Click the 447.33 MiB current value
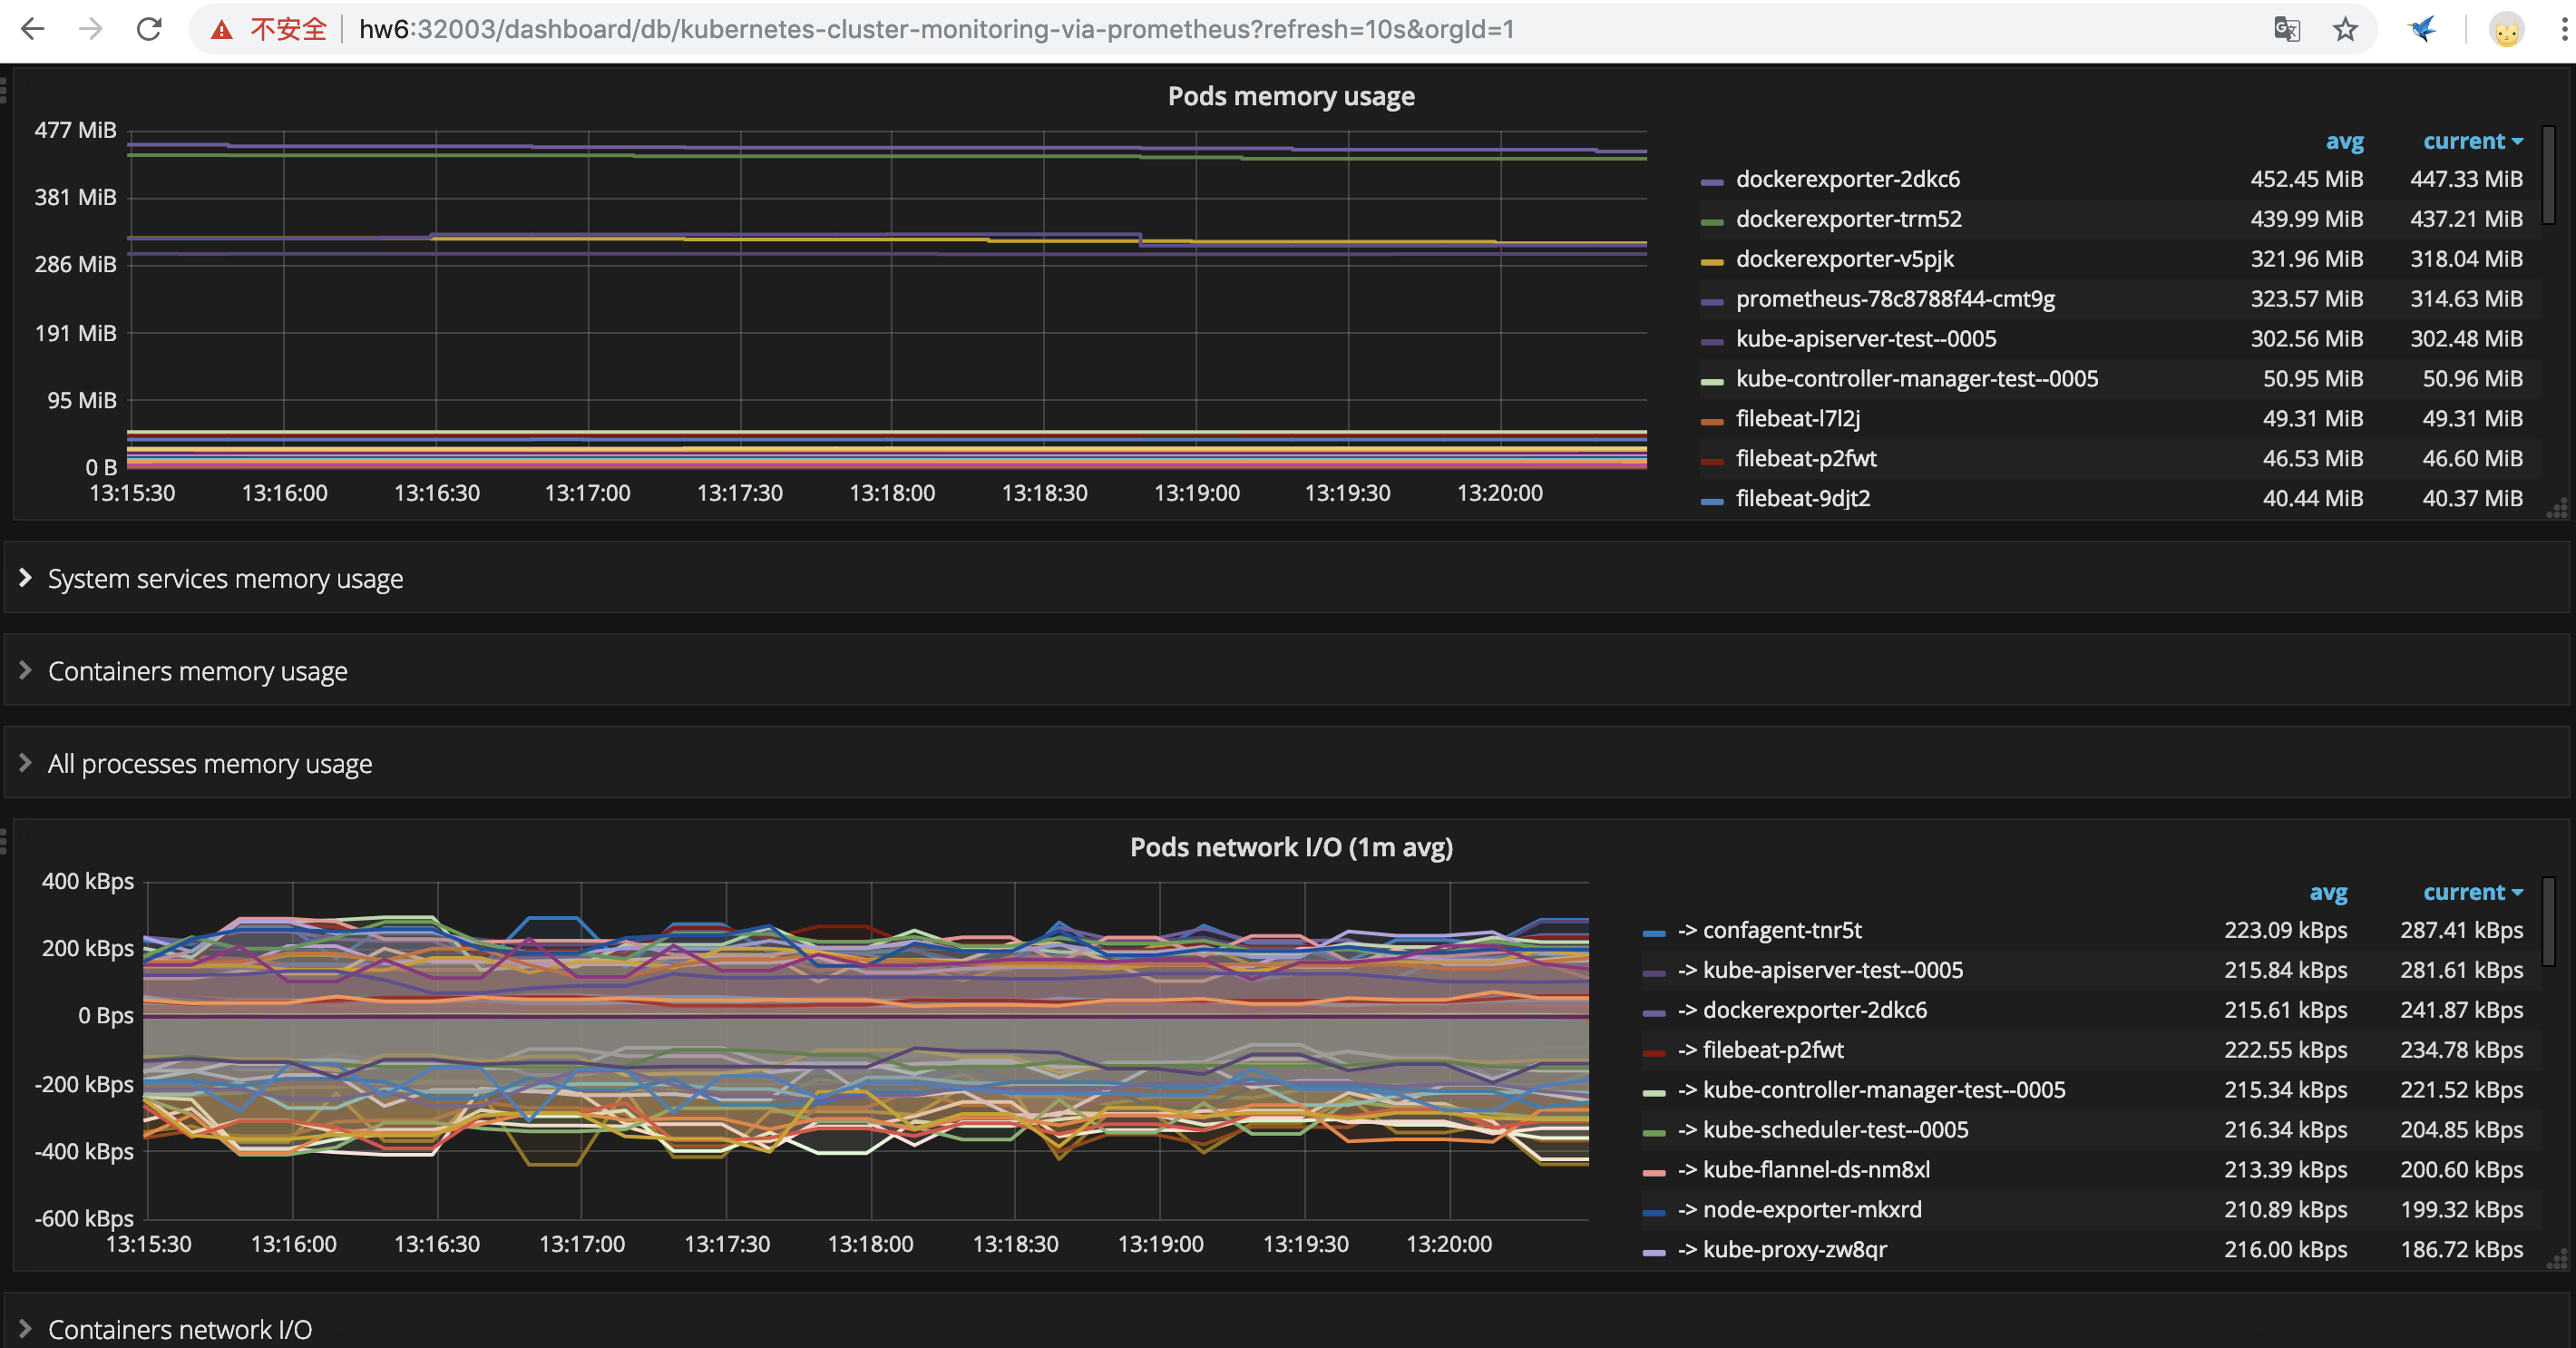Screen dimensions: 2576x1348 pos(2466,179)
